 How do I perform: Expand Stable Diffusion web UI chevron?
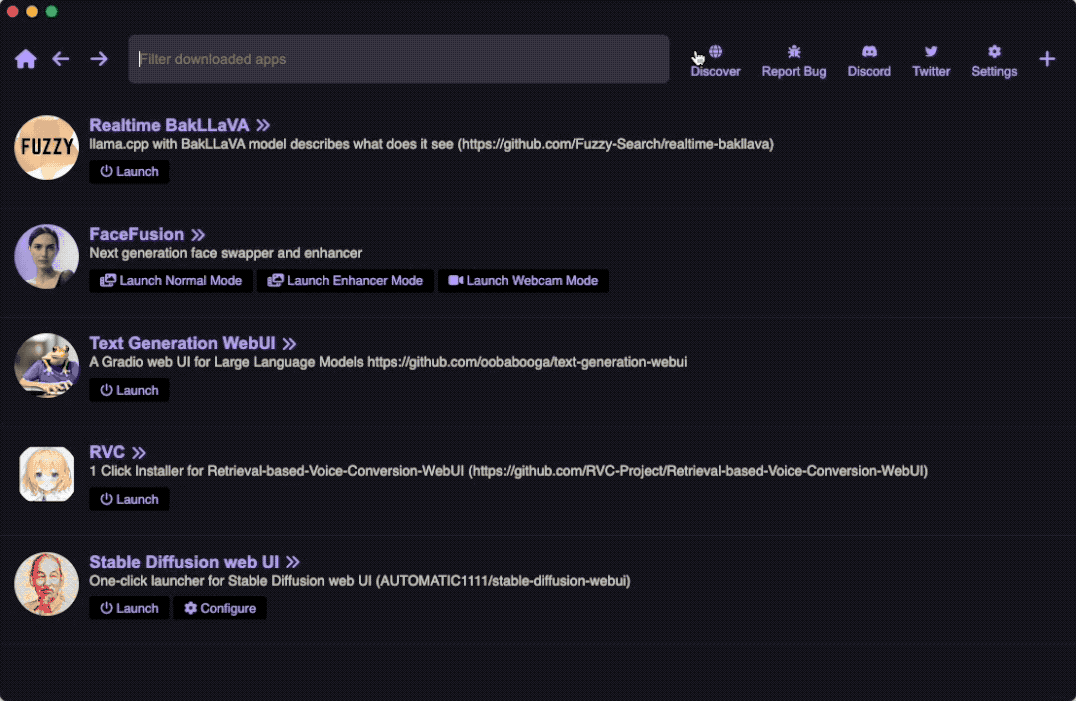coord(292,562)
